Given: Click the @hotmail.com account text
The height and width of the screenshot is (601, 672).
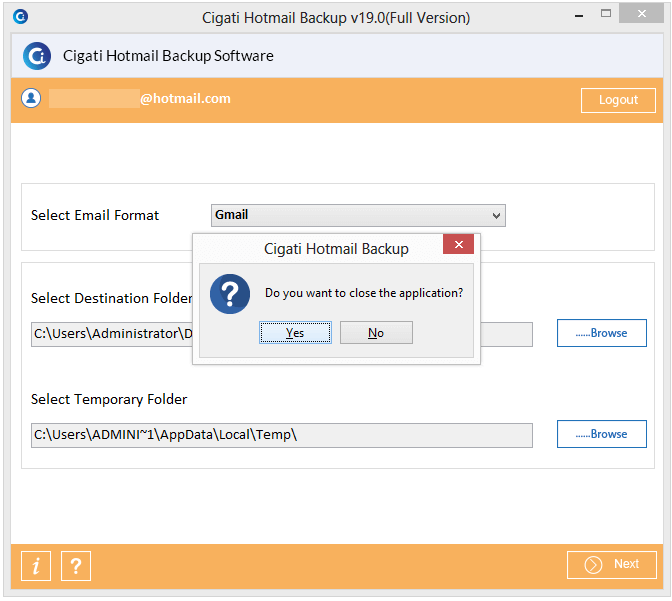Looking at the screenshot, I should coord(186,99).
